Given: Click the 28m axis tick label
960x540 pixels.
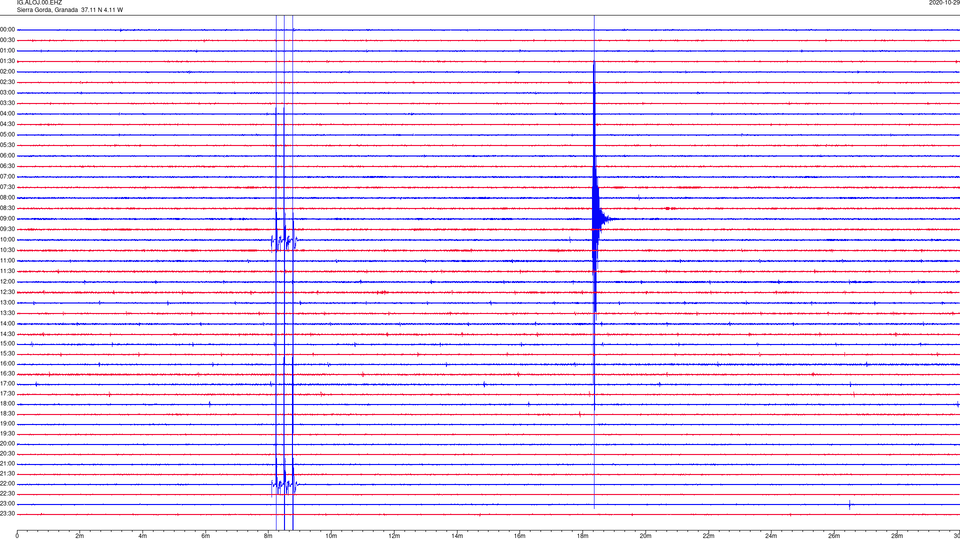Looking at the screenshot, I should click(x=897, y=536).
